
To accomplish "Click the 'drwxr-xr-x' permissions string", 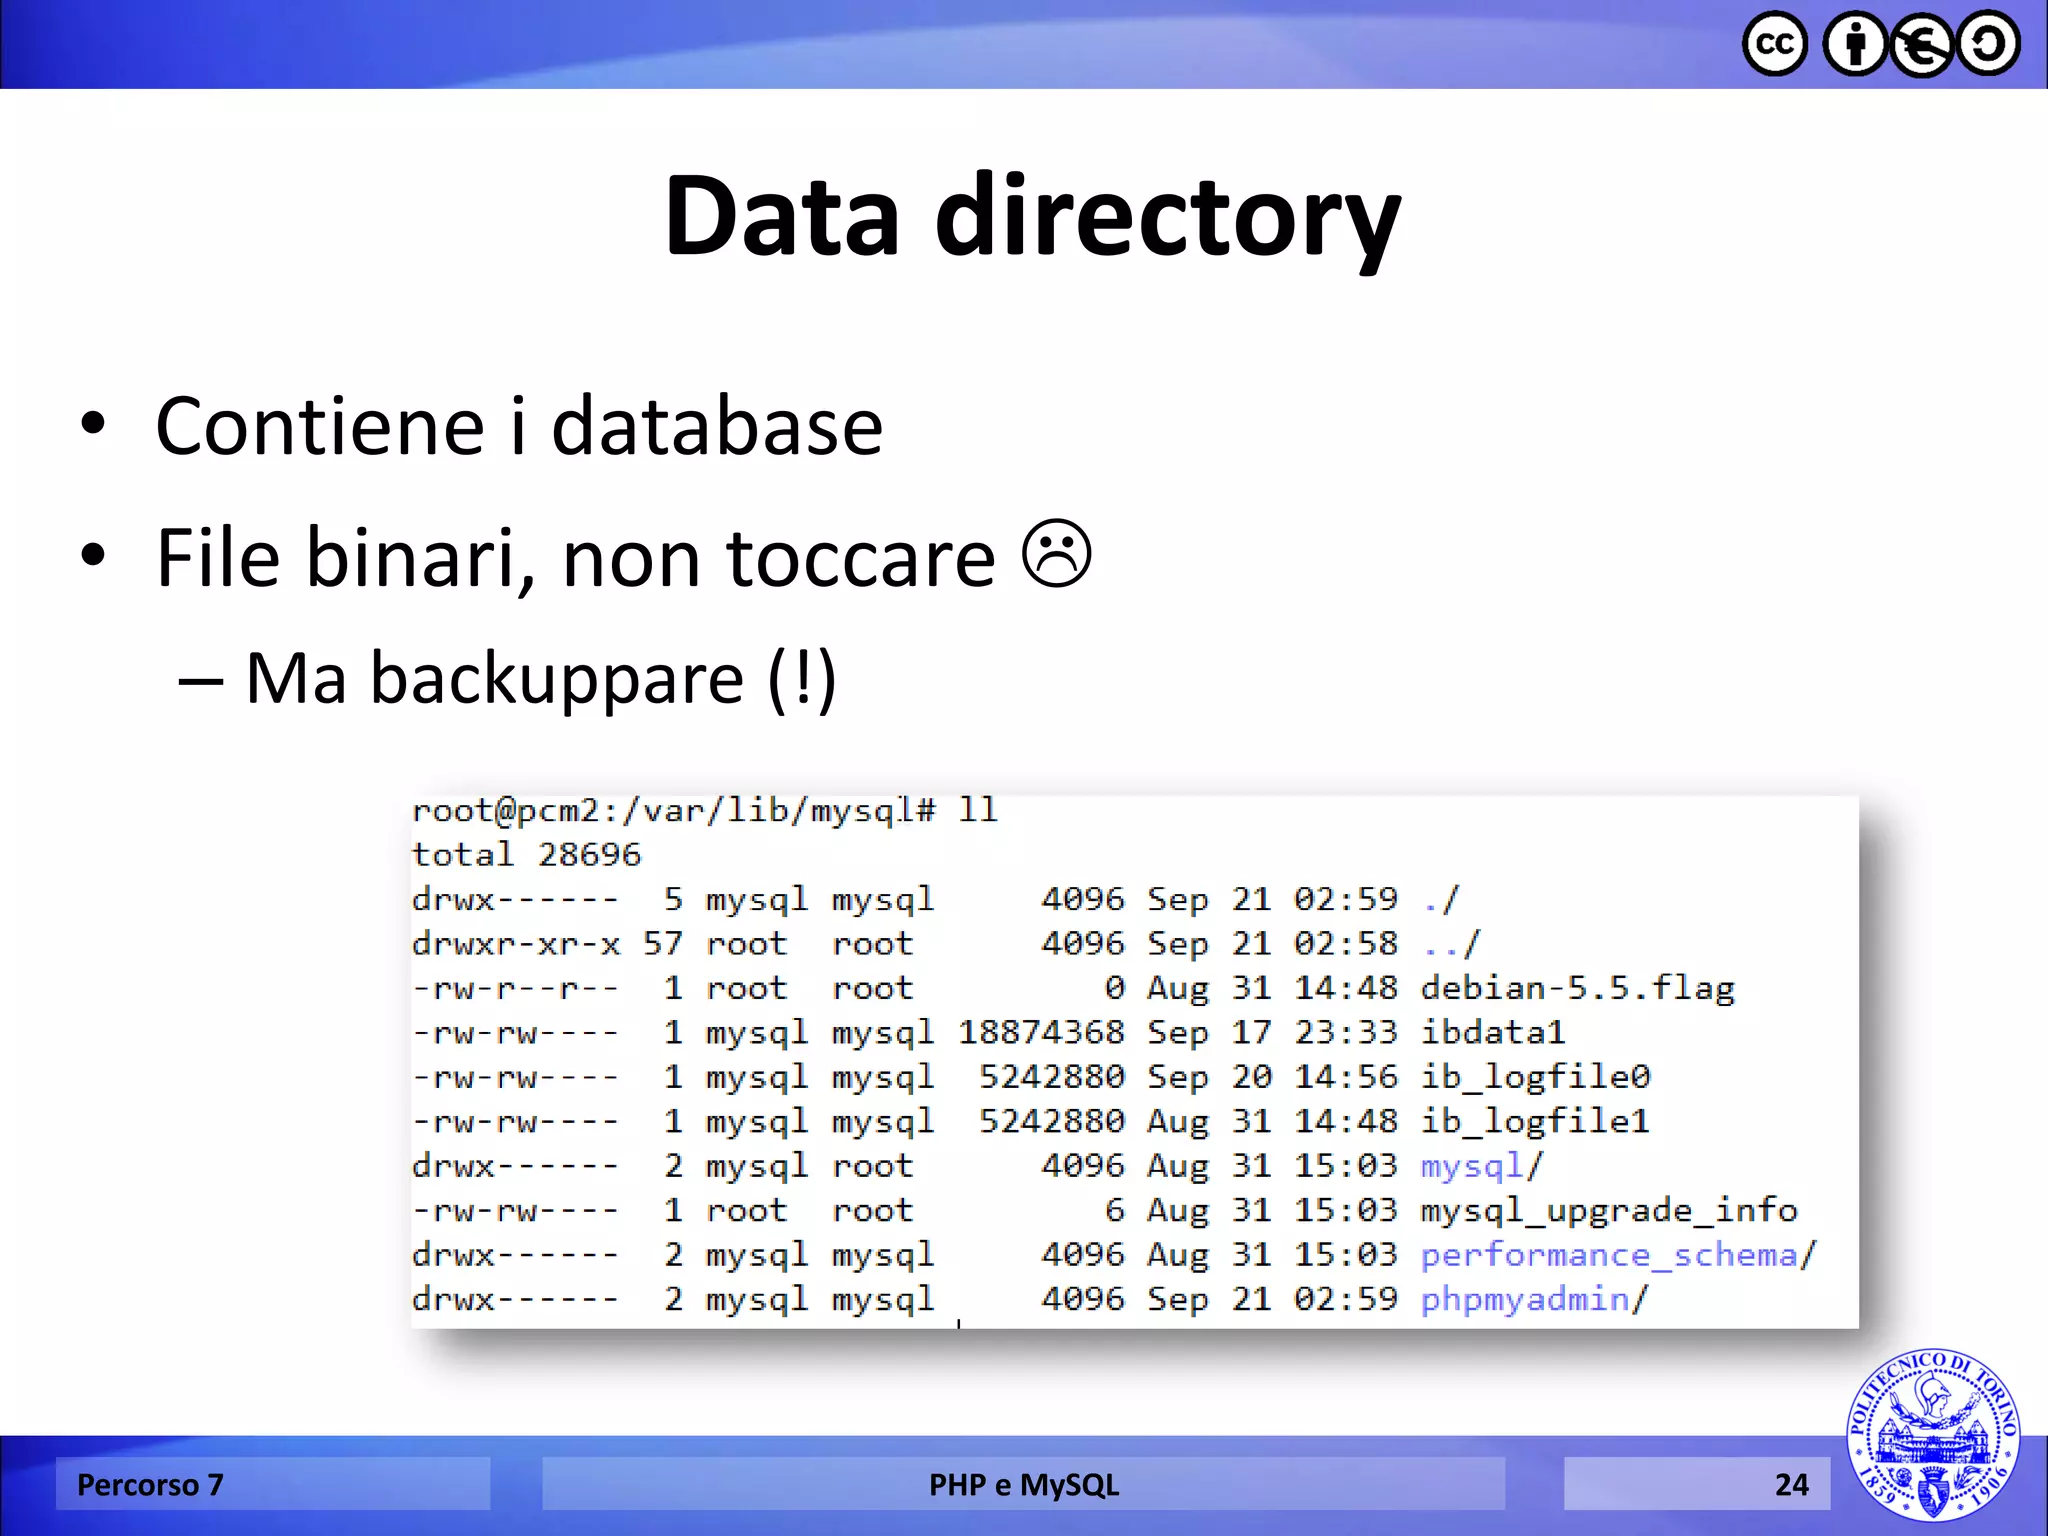I will 516,943.
